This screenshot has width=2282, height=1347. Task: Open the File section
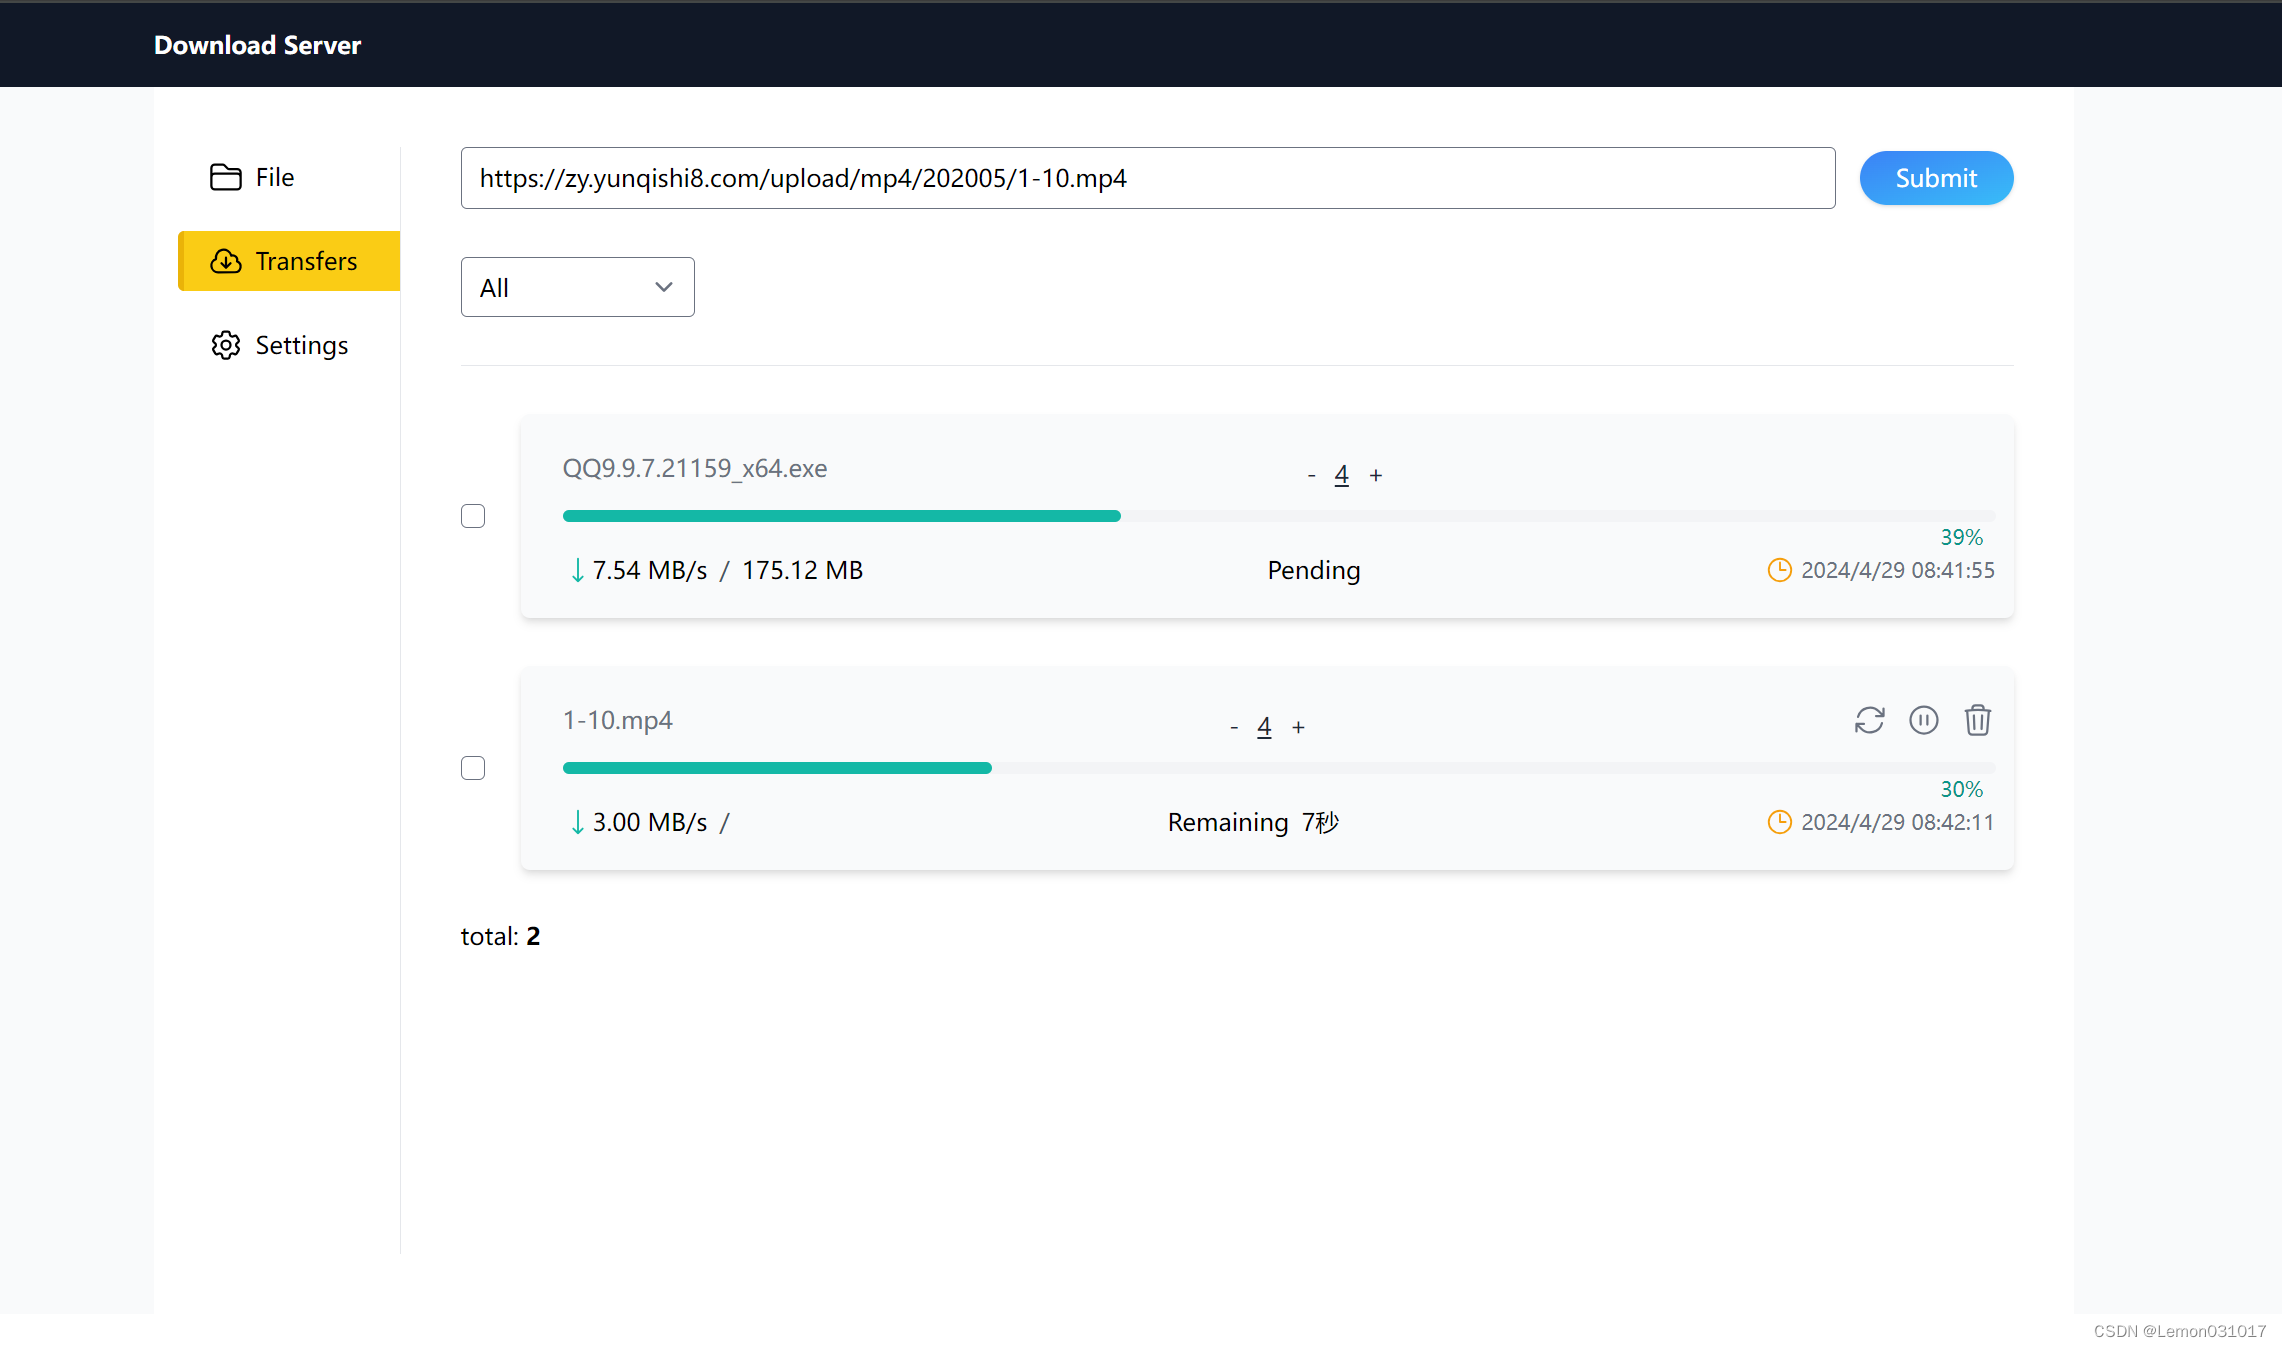[274, 177]
